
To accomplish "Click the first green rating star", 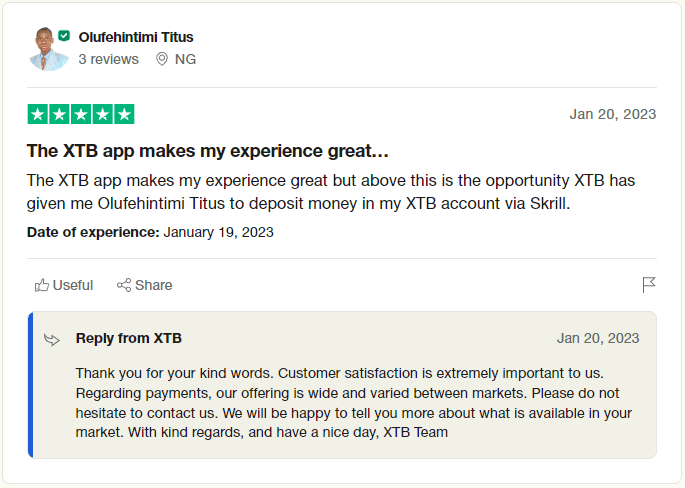I will tap(38, 114).
